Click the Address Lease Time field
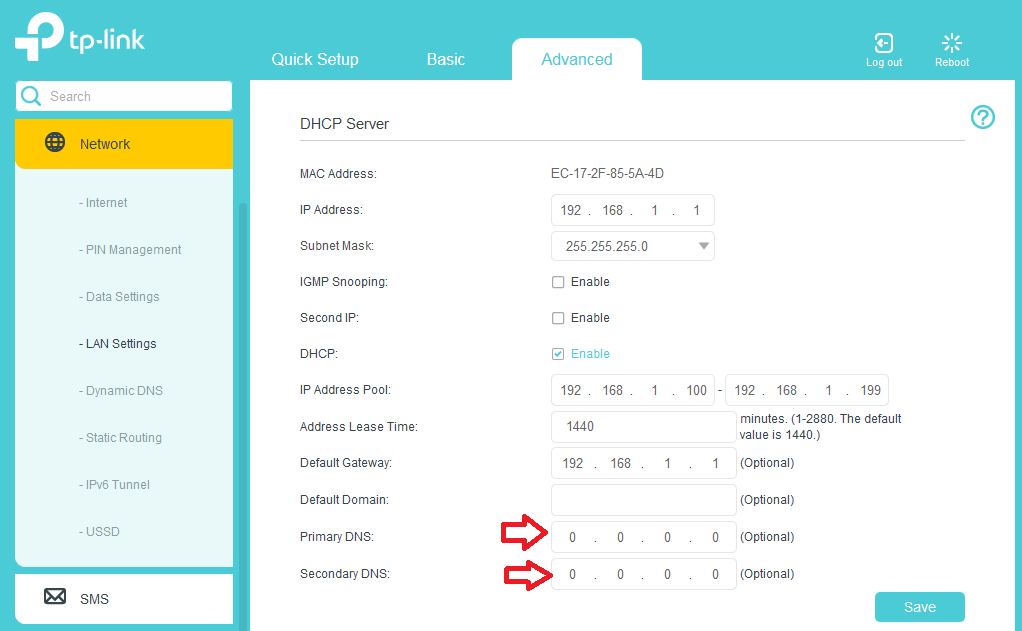The image size is (1022, 631). pyautogui.click(x=642, y=427)
